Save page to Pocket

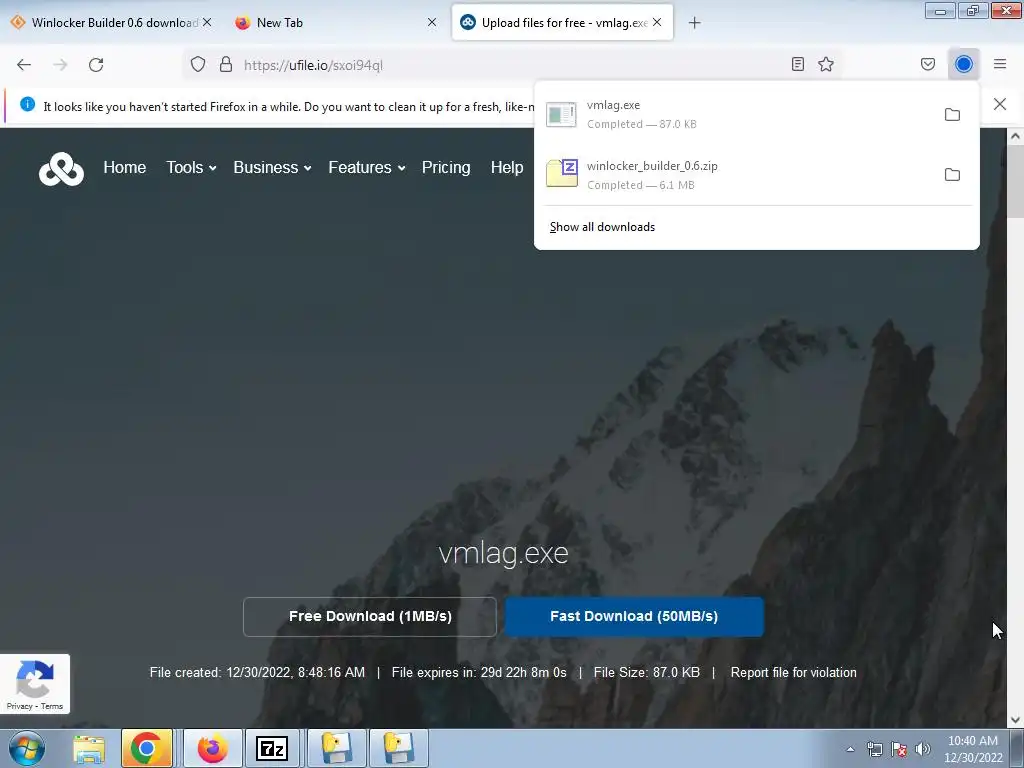(x=928, y=64)
